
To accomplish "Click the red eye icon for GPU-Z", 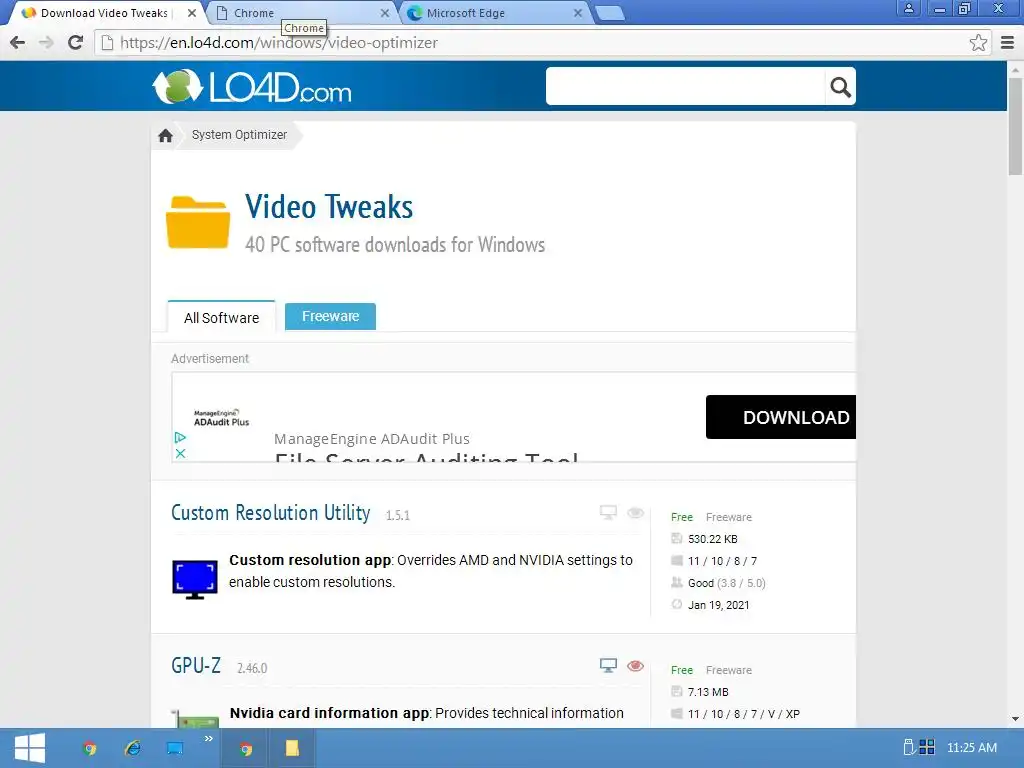I will point(635,665).
